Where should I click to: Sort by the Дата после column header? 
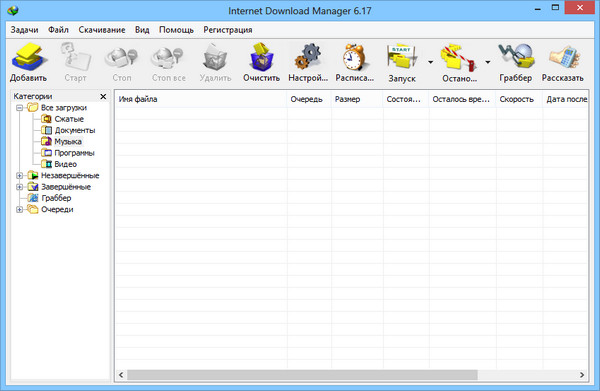pyautogui.click(x=566, y=99)
